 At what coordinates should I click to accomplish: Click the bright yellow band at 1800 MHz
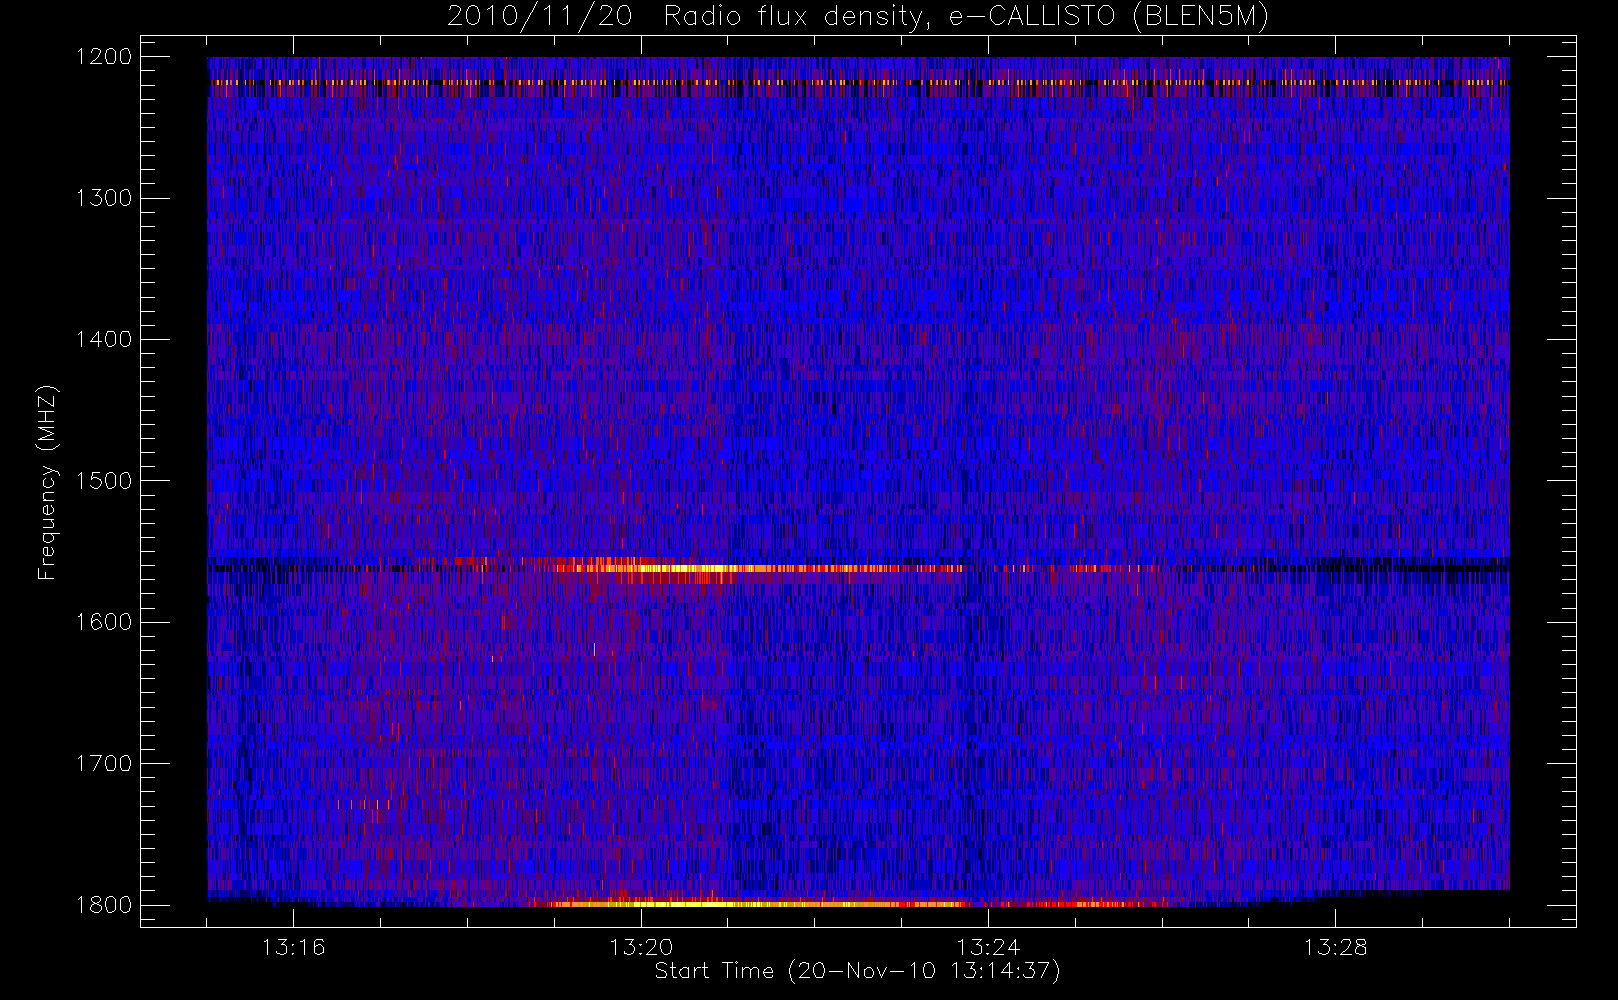tap(755, 904)
